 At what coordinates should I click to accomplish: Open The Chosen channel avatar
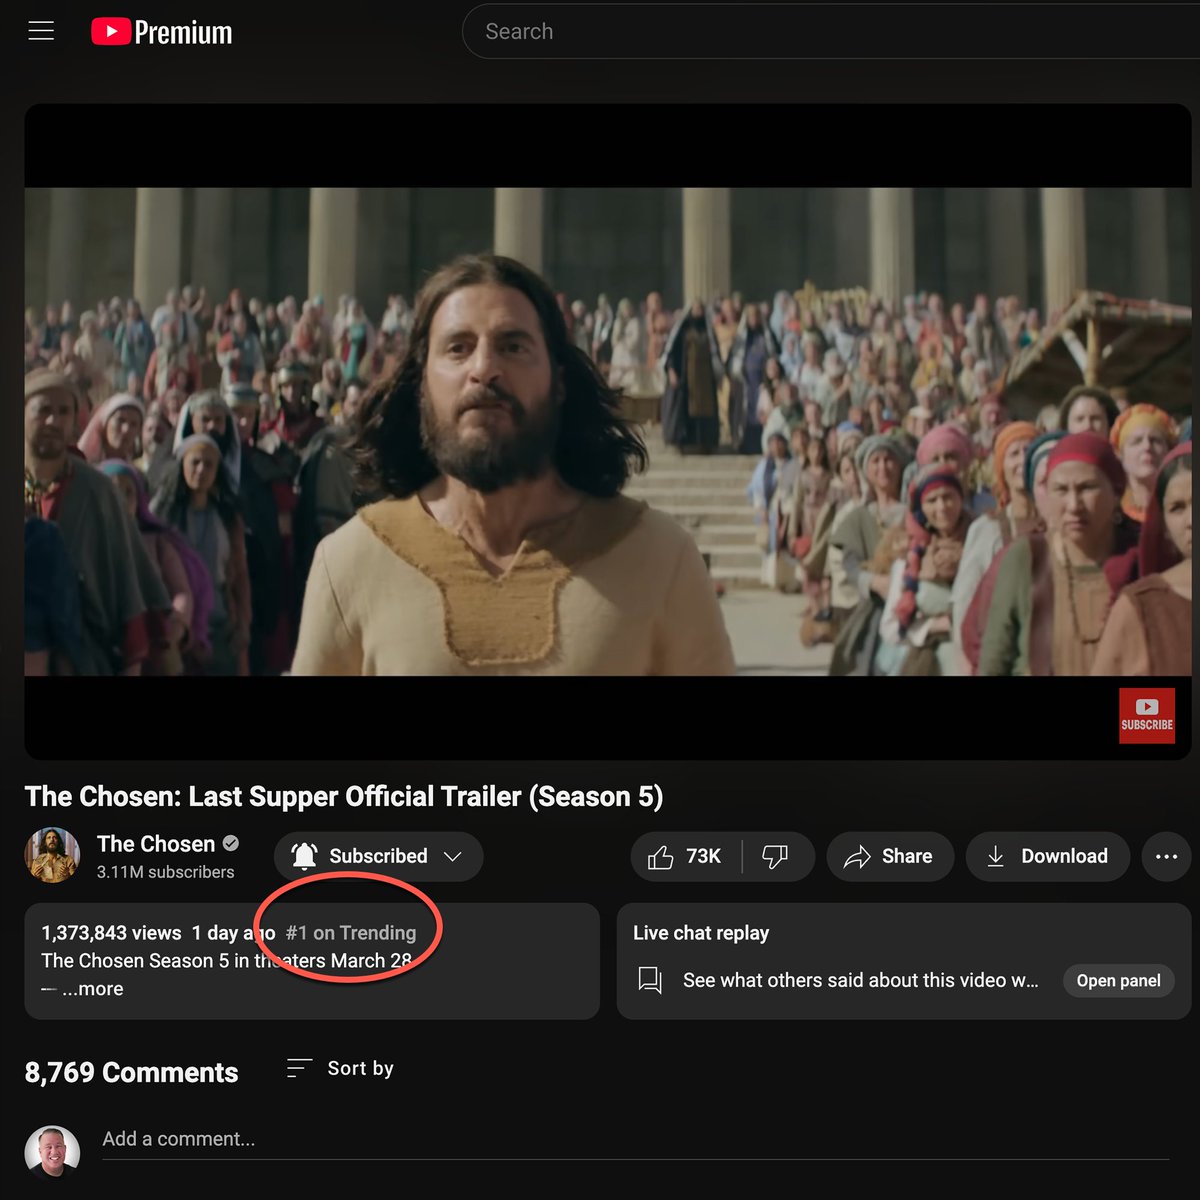[x=52, y=856]
